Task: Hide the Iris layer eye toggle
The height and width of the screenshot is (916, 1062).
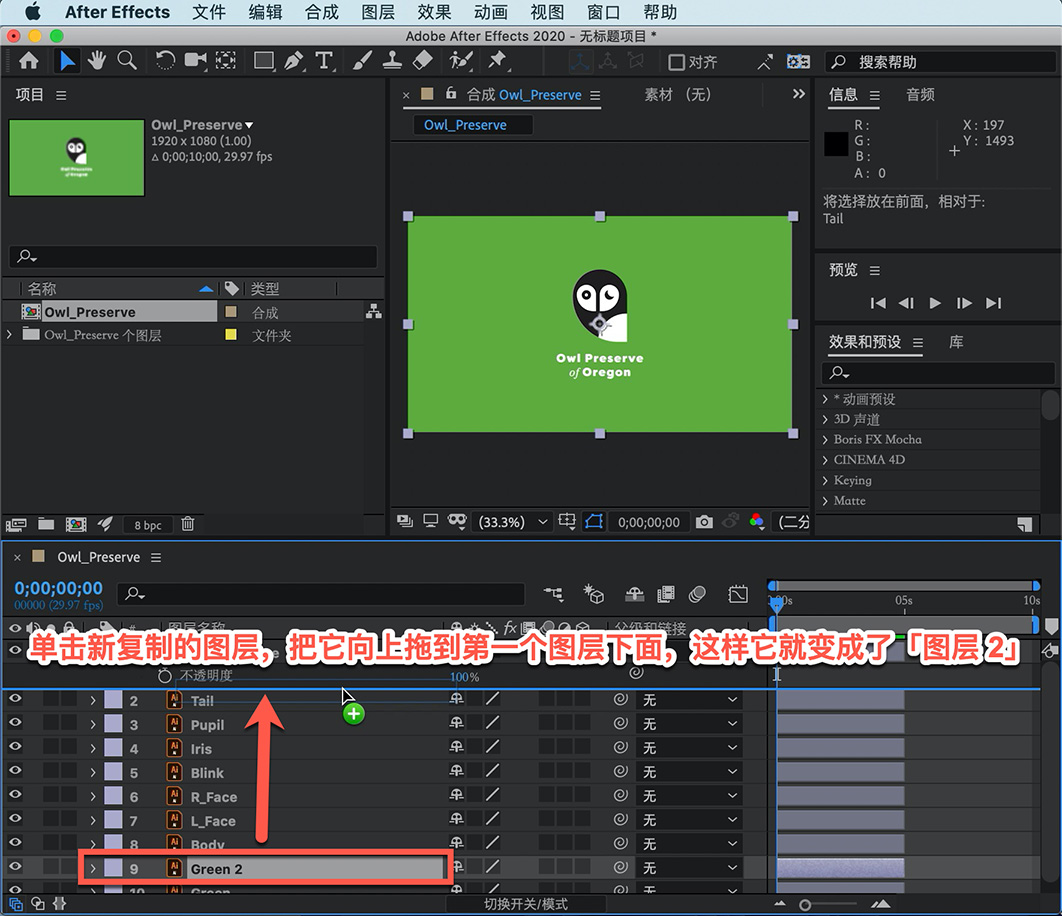Action: point(15,747)
